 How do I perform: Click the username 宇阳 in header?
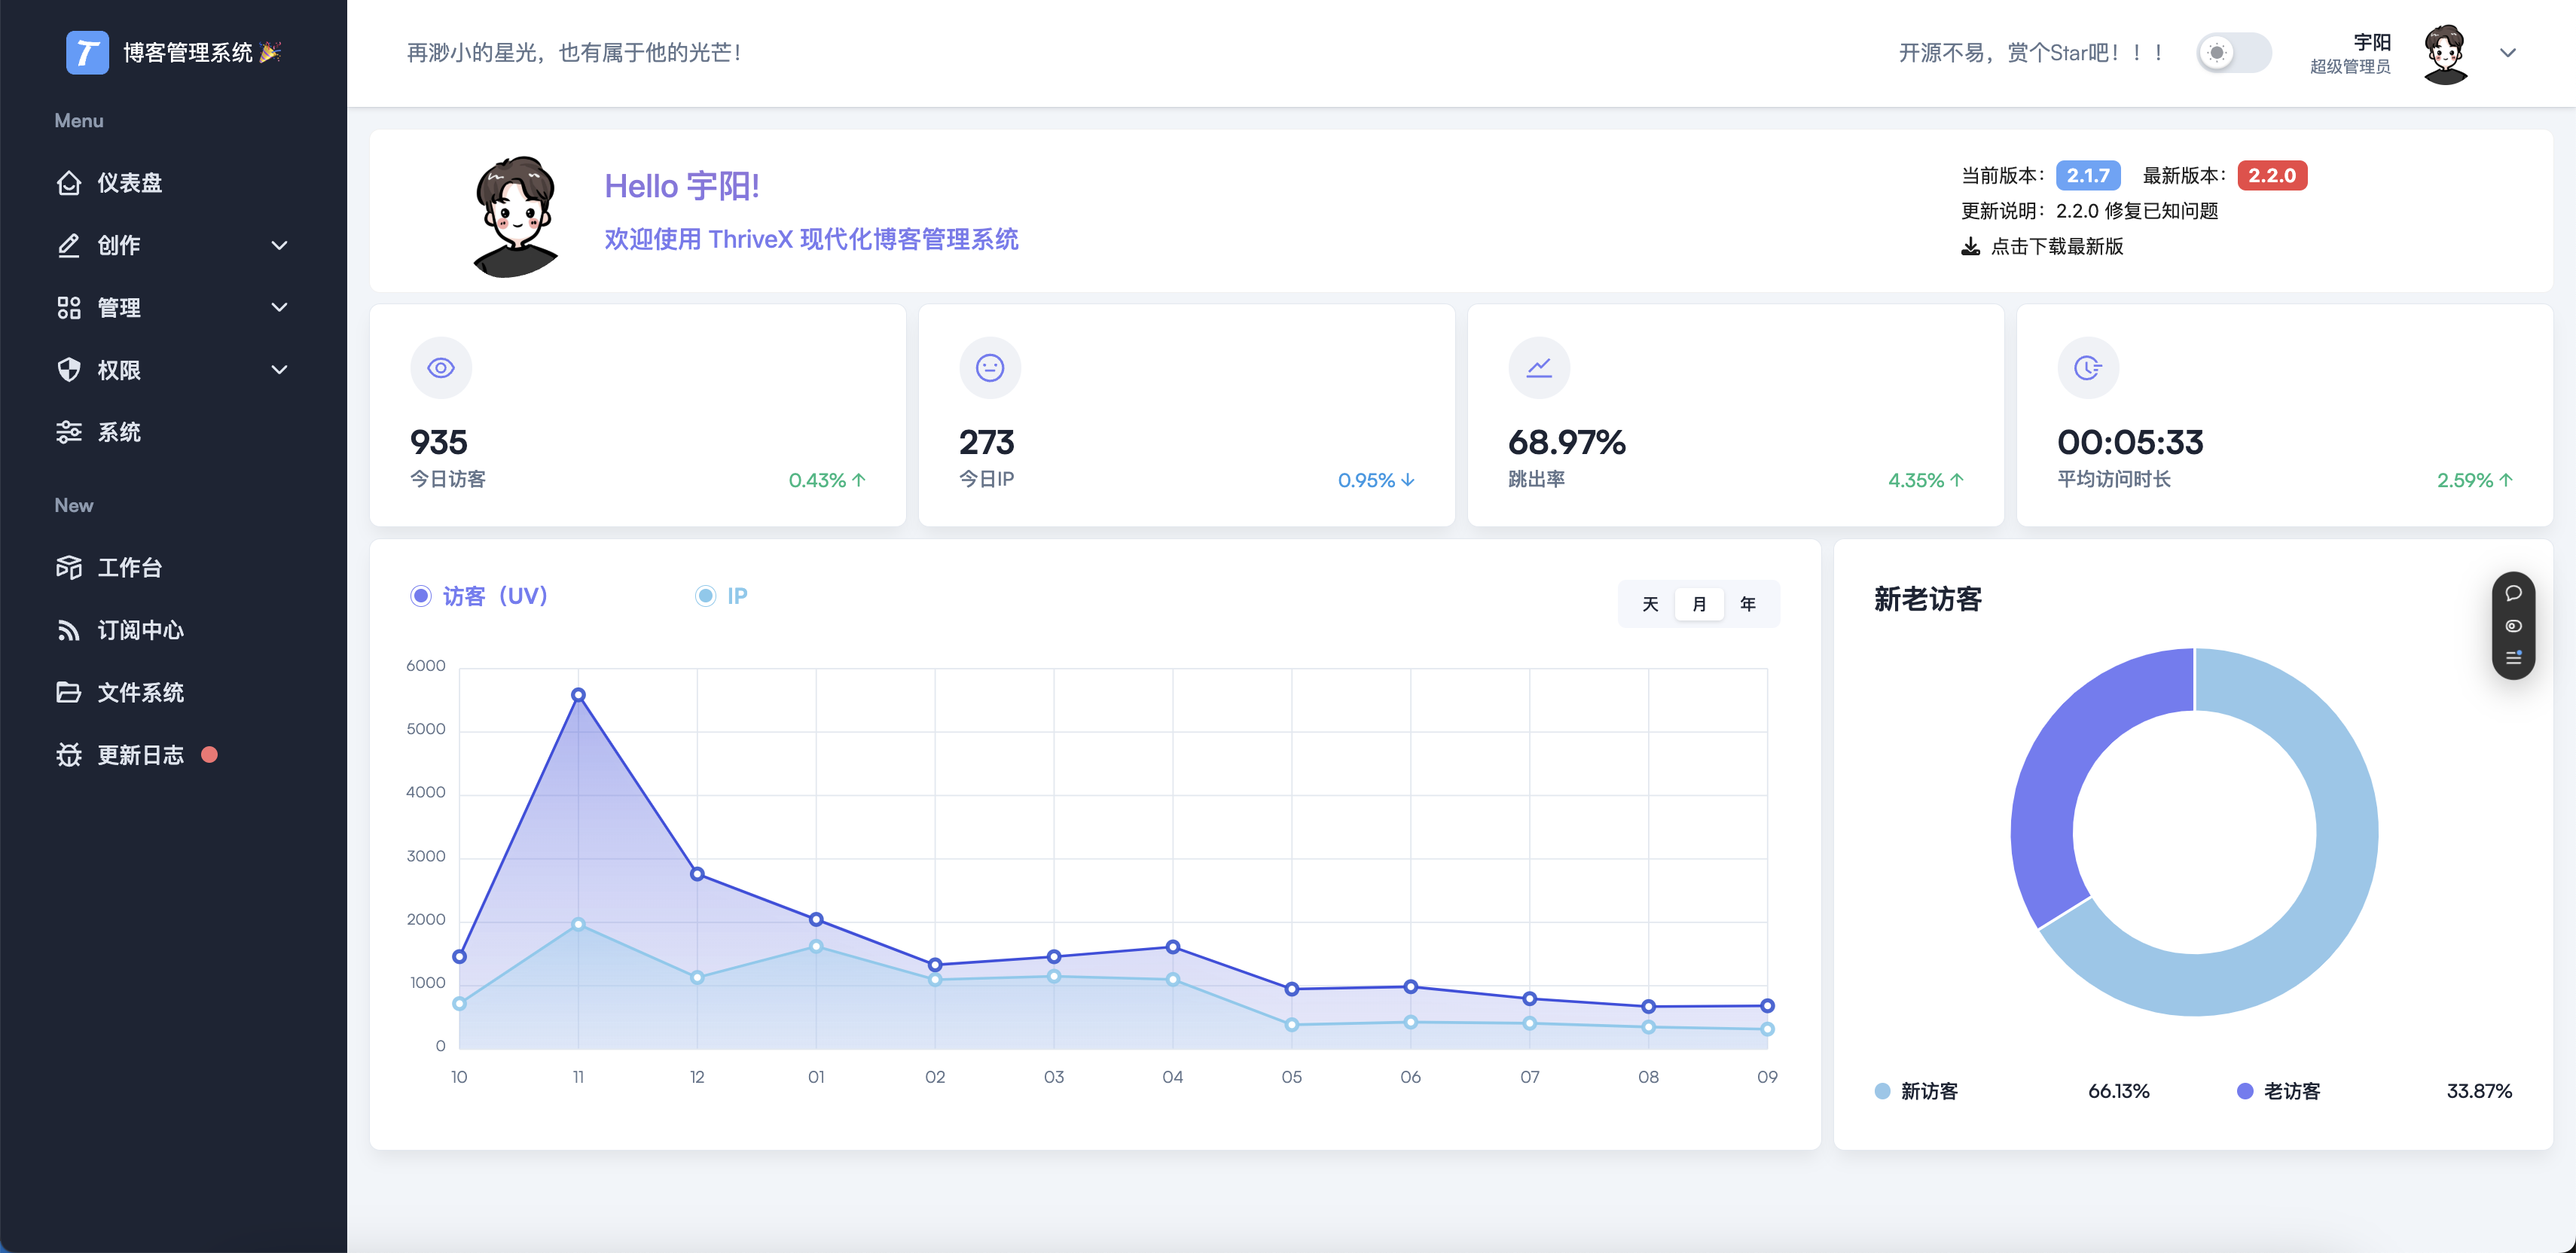pyautogui.click(x=2371, y=42)
